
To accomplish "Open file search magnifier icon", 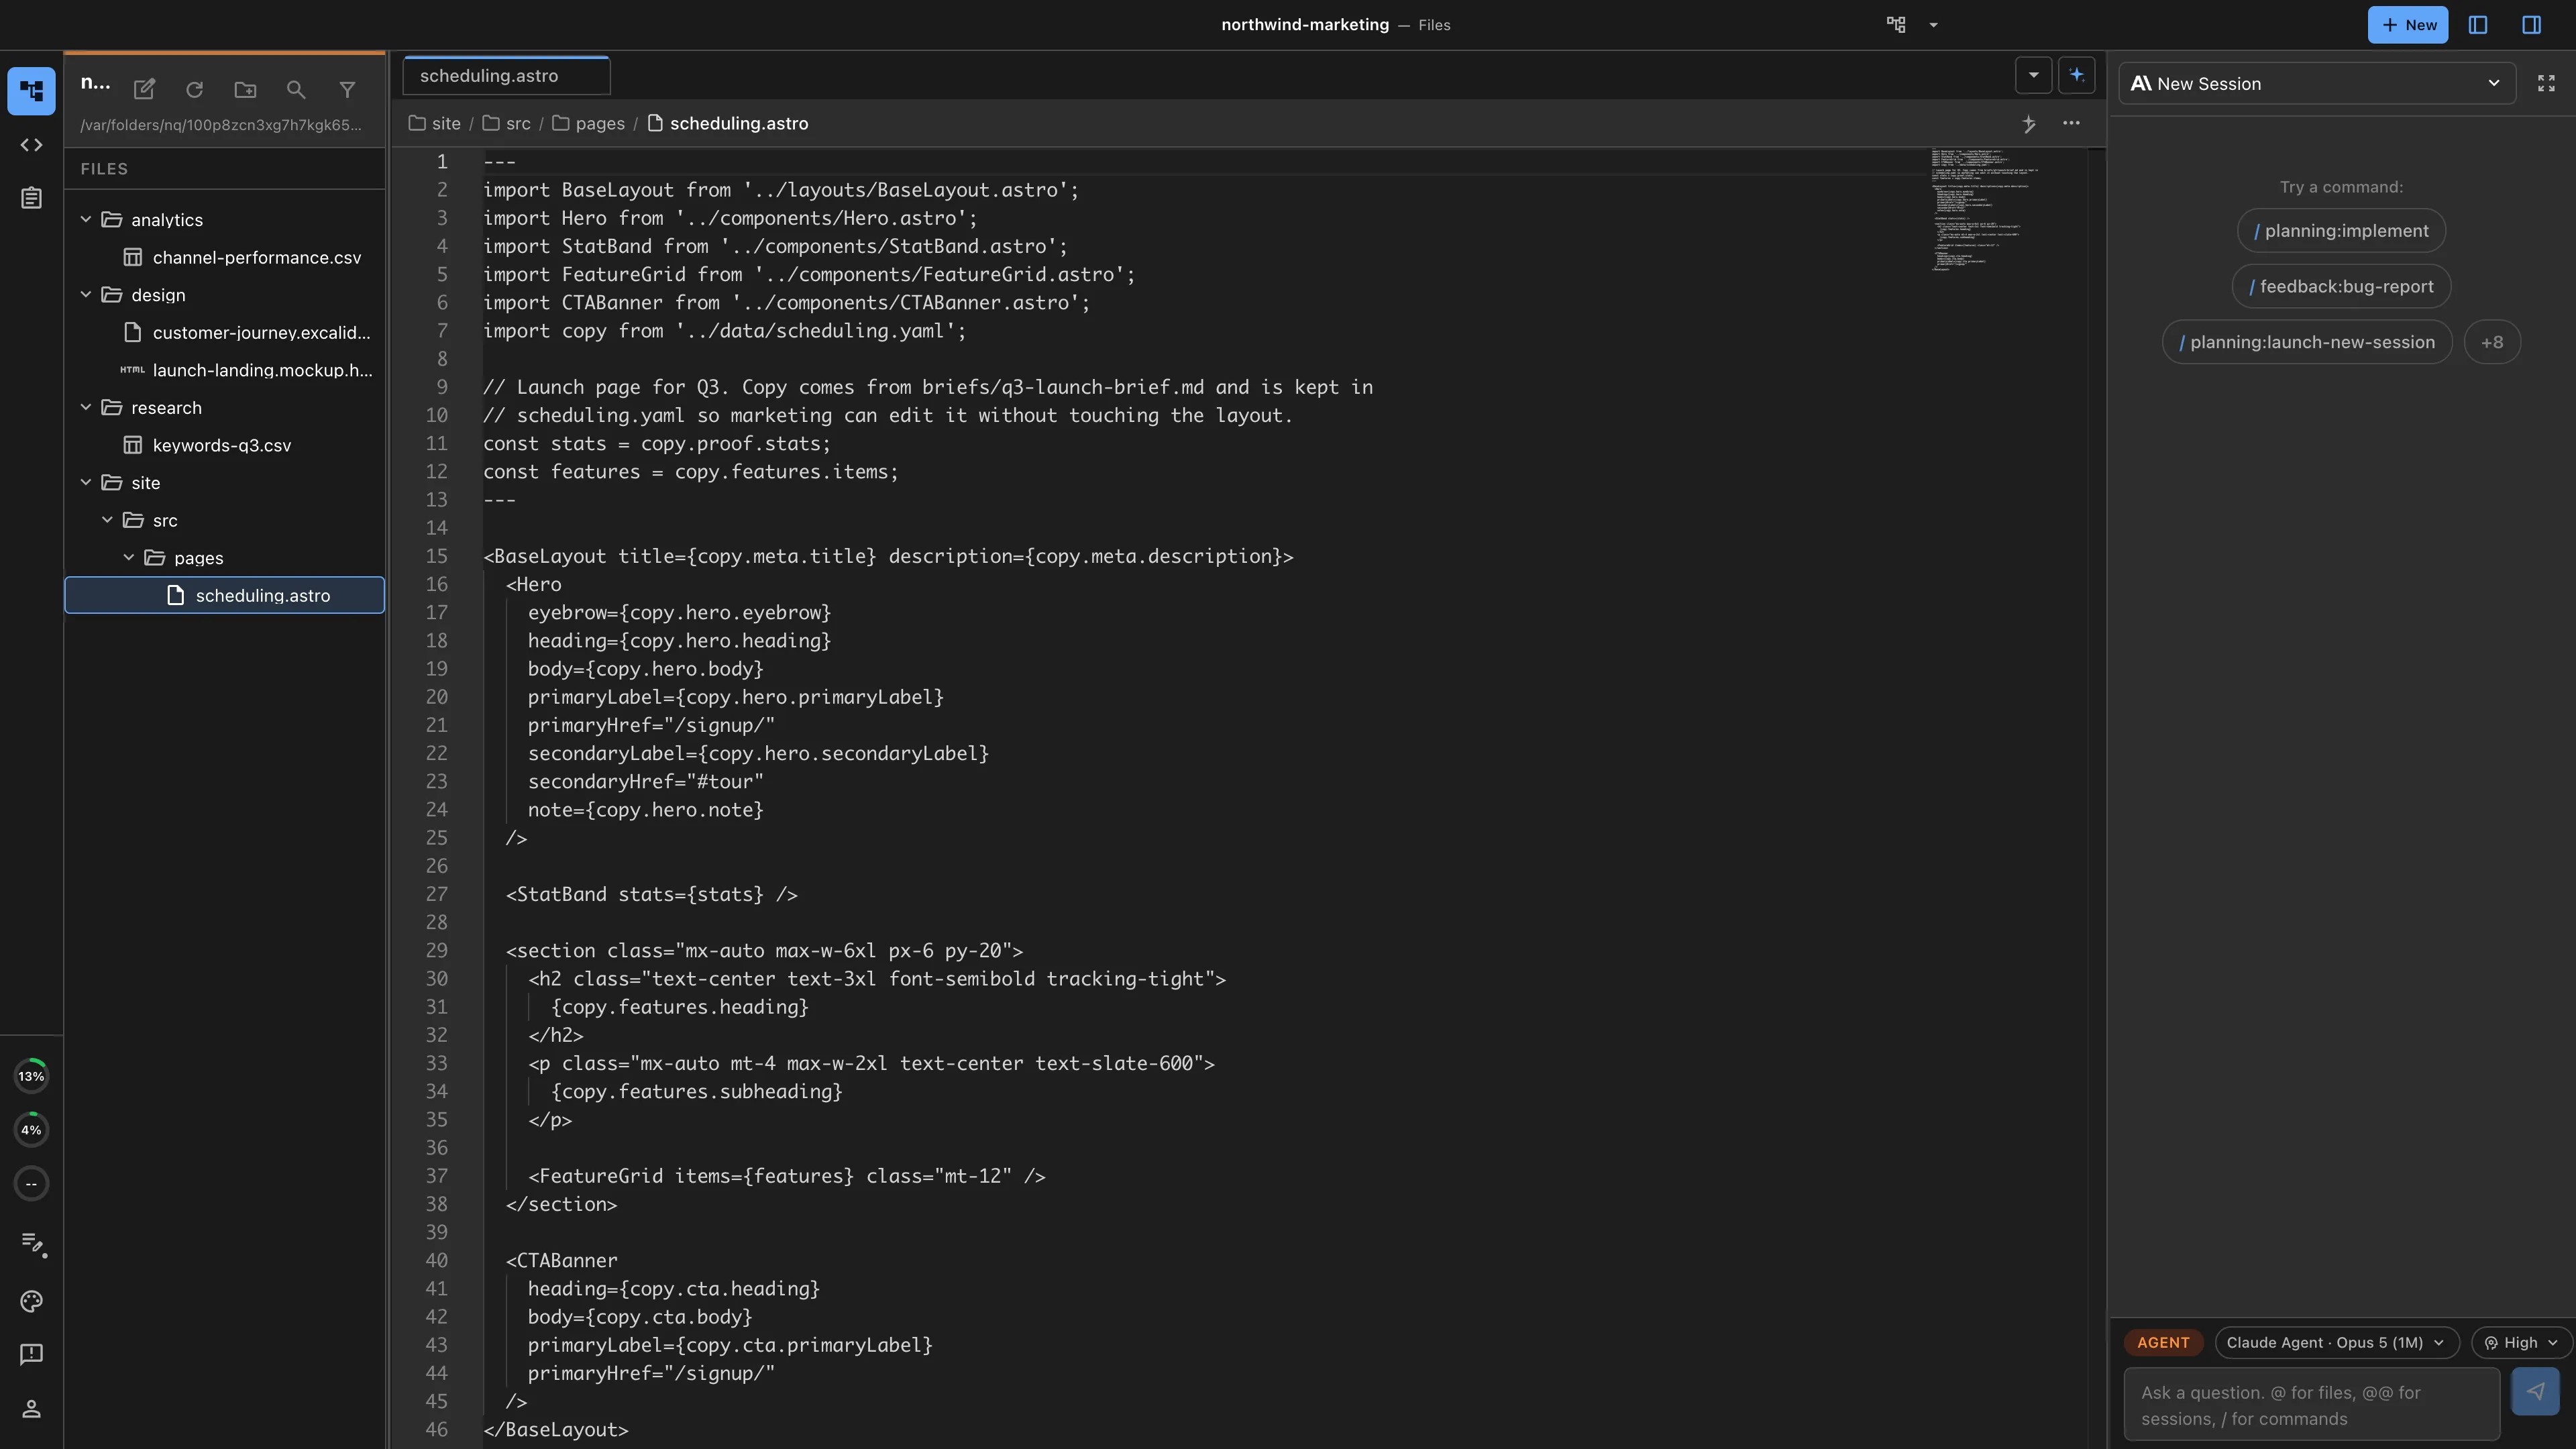I will [296, 90].
